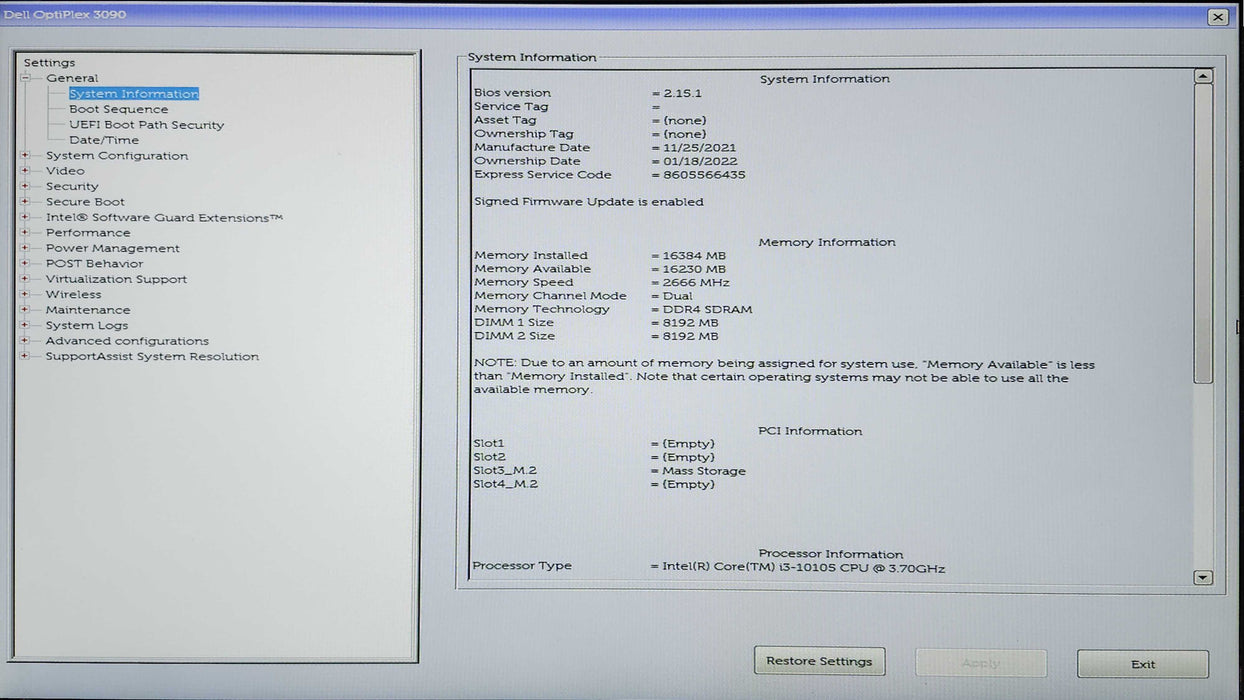Select System Logs category label
Image resolution: width=1244 pixels, height=700 pixels.
(x=87, y=326)
